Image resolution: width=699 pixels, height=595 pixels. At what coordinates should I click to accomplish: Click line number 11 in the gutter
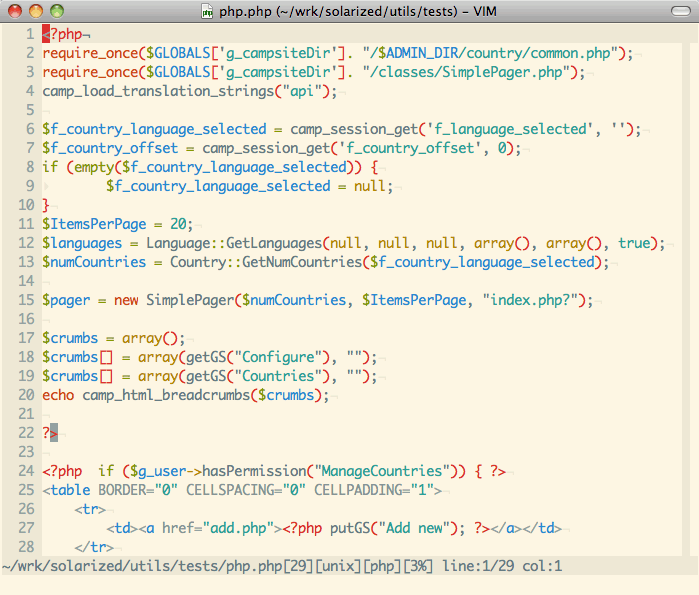26,224
